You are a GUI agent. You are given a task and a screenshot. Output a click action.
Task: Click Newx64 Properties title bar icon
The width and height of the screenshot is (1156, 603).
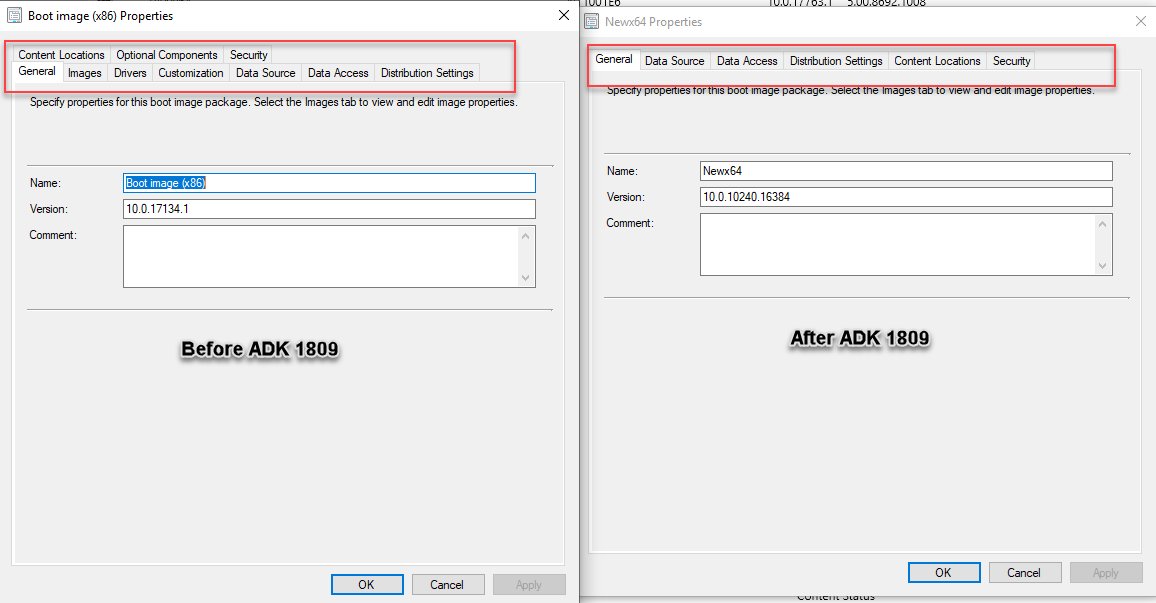591,21
